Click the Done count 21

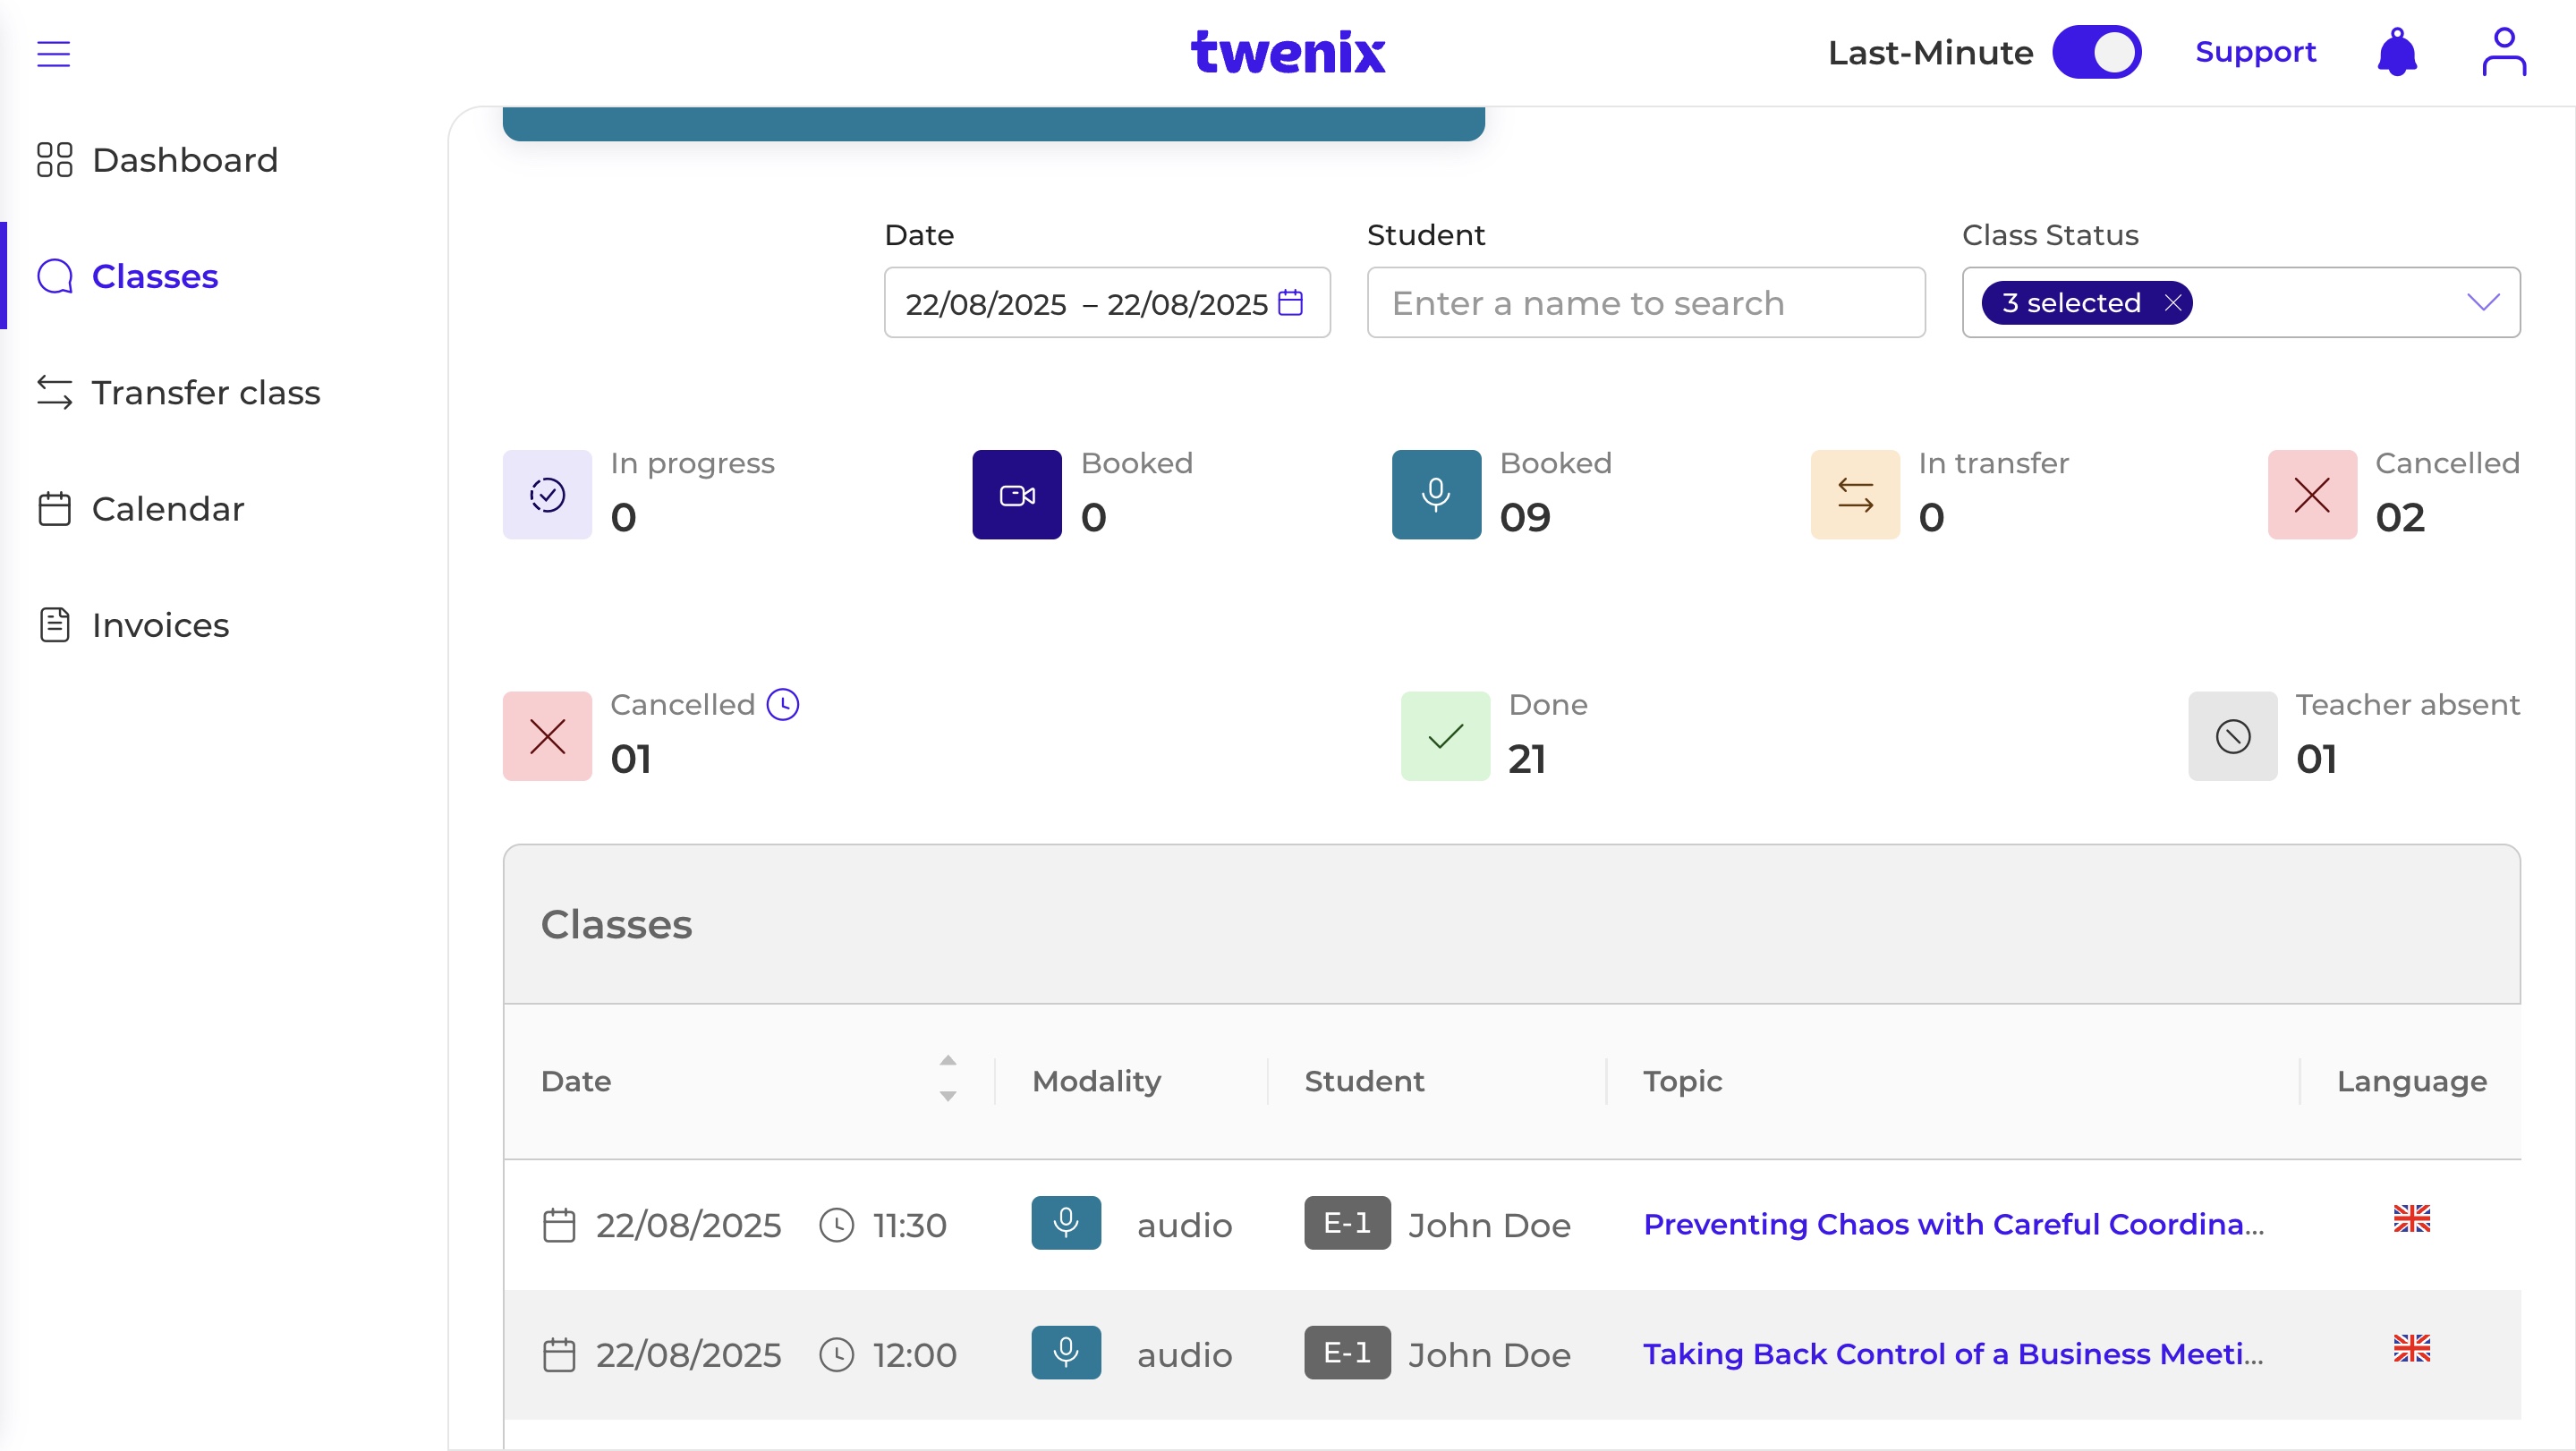point(1526,759)
